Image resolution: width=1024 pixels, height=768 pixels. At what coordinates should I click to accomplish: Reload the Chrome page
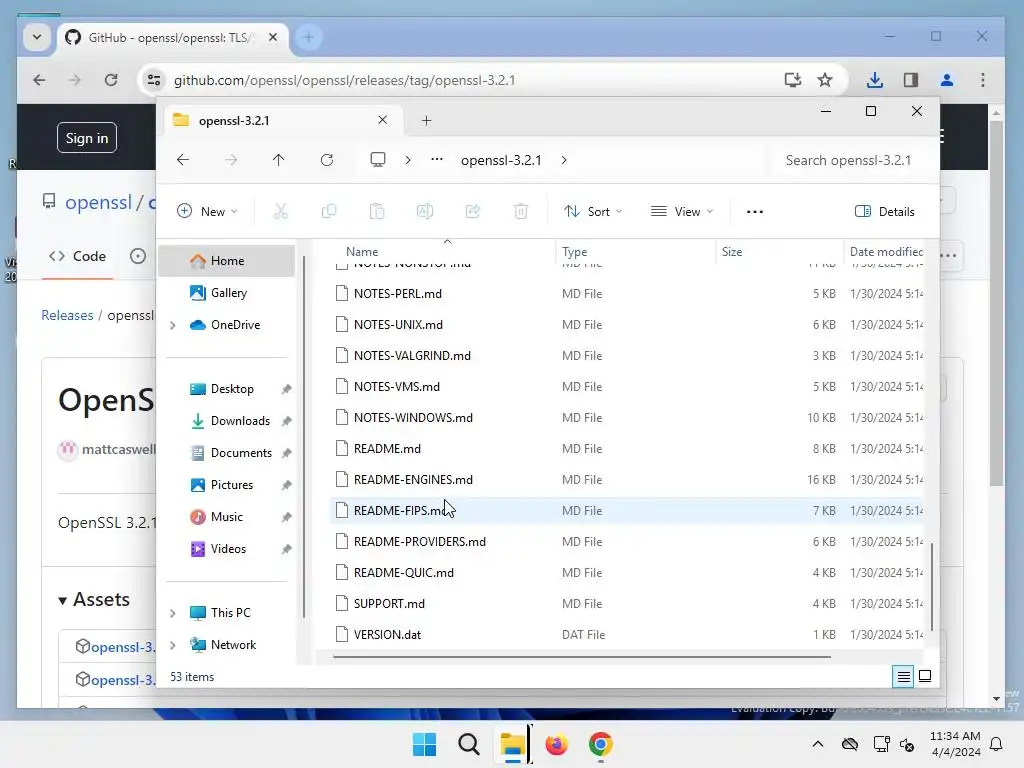click(111, 80)
